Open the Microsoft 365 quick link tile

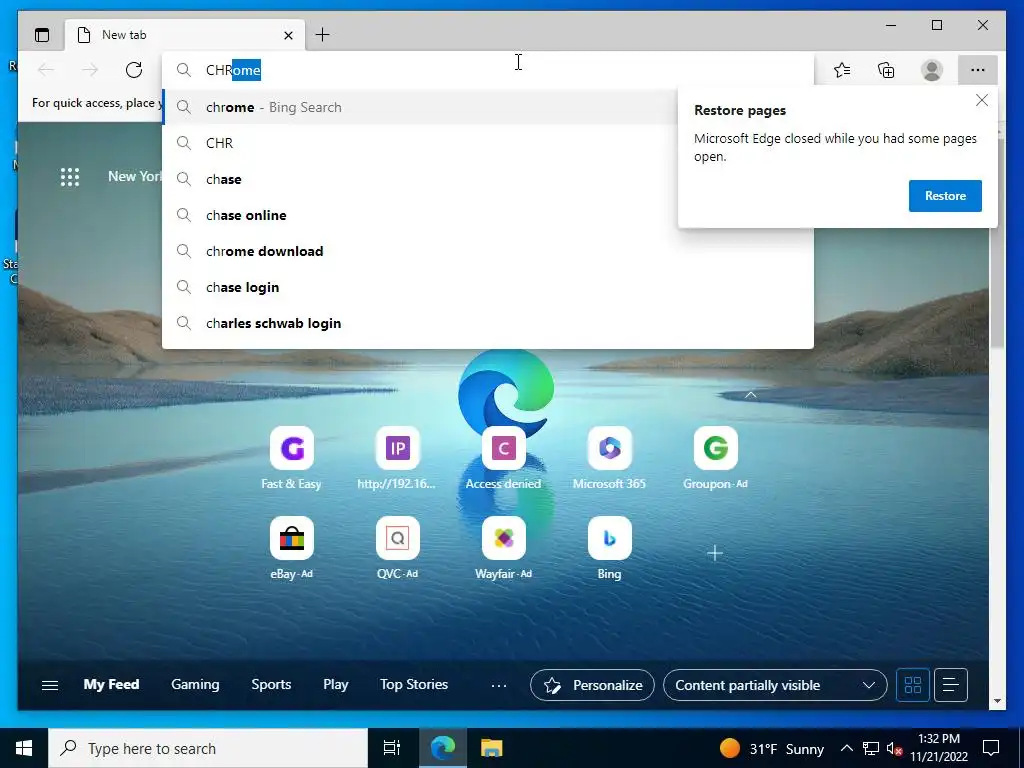tap(609, 458)
